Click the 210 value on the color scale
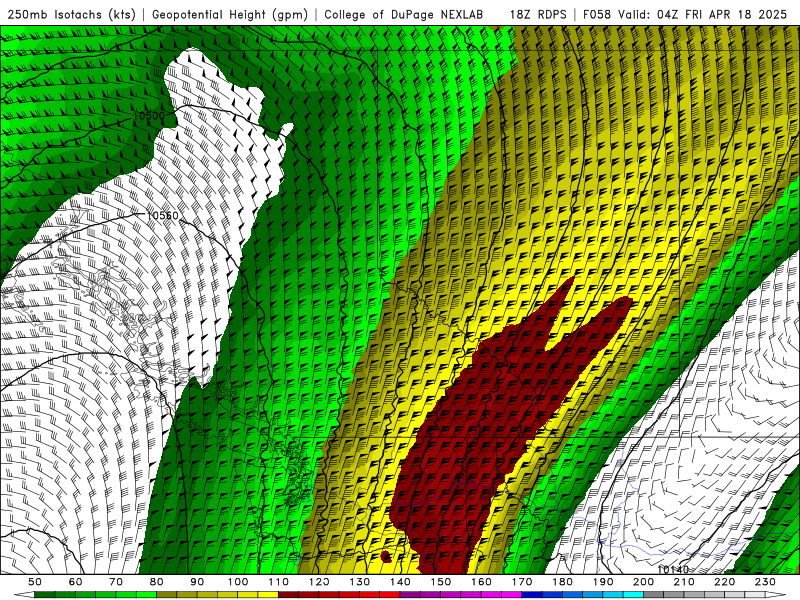The height and width of the screenshot is (600, 800). [684, 582]
